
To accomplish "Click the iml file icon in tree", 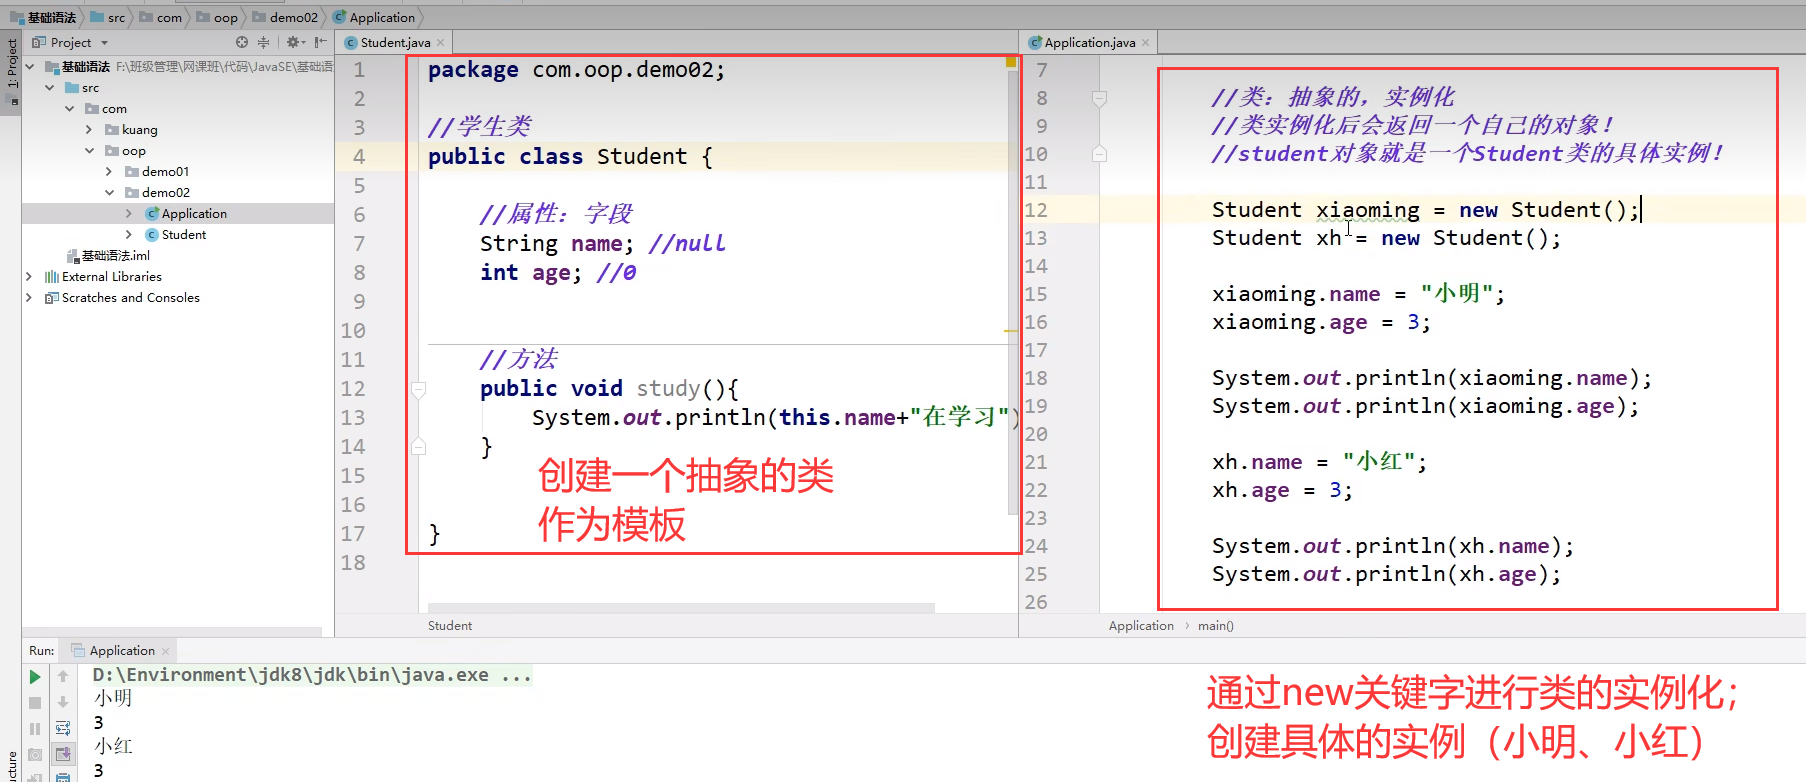I will pyautogui.click(x=72, y=256).
